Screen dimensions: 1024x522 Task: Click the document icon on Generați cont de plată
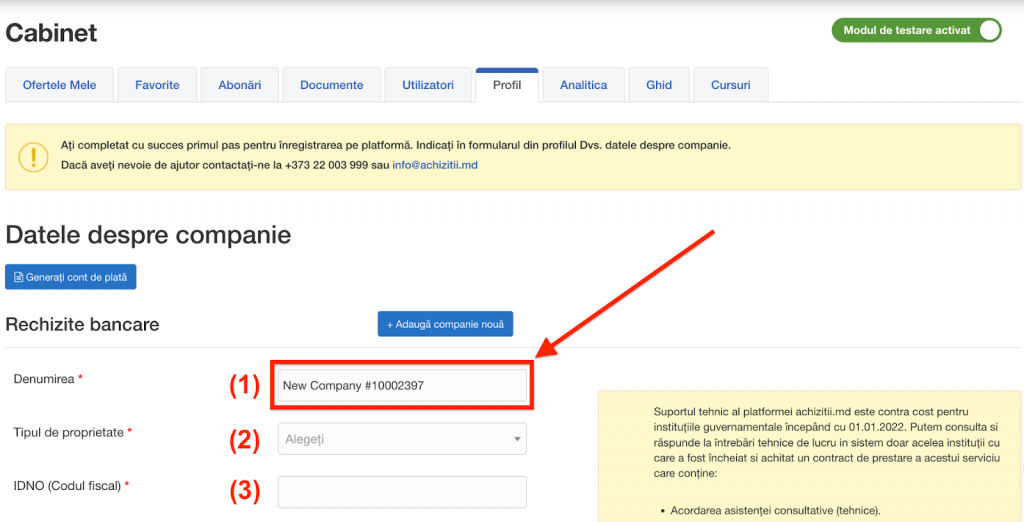18,277
